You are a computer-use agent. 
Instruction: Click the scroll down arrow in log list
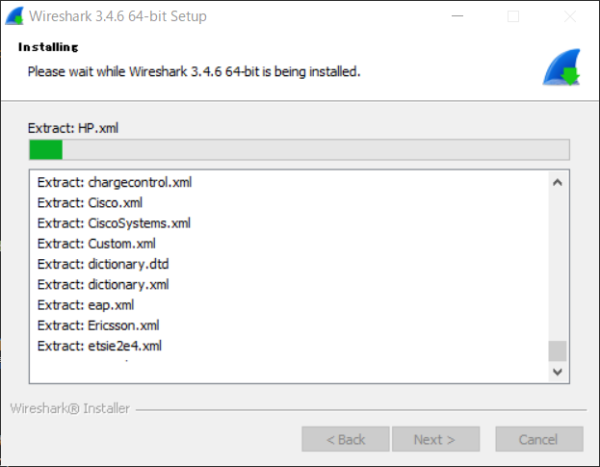(x=558, y=371)
